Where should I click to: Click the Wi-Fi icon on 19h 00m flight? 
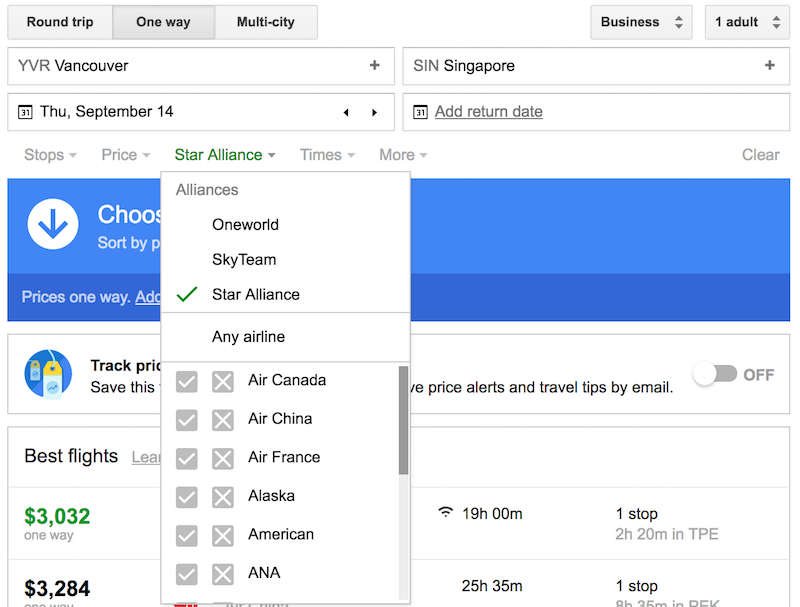[445, 512]
